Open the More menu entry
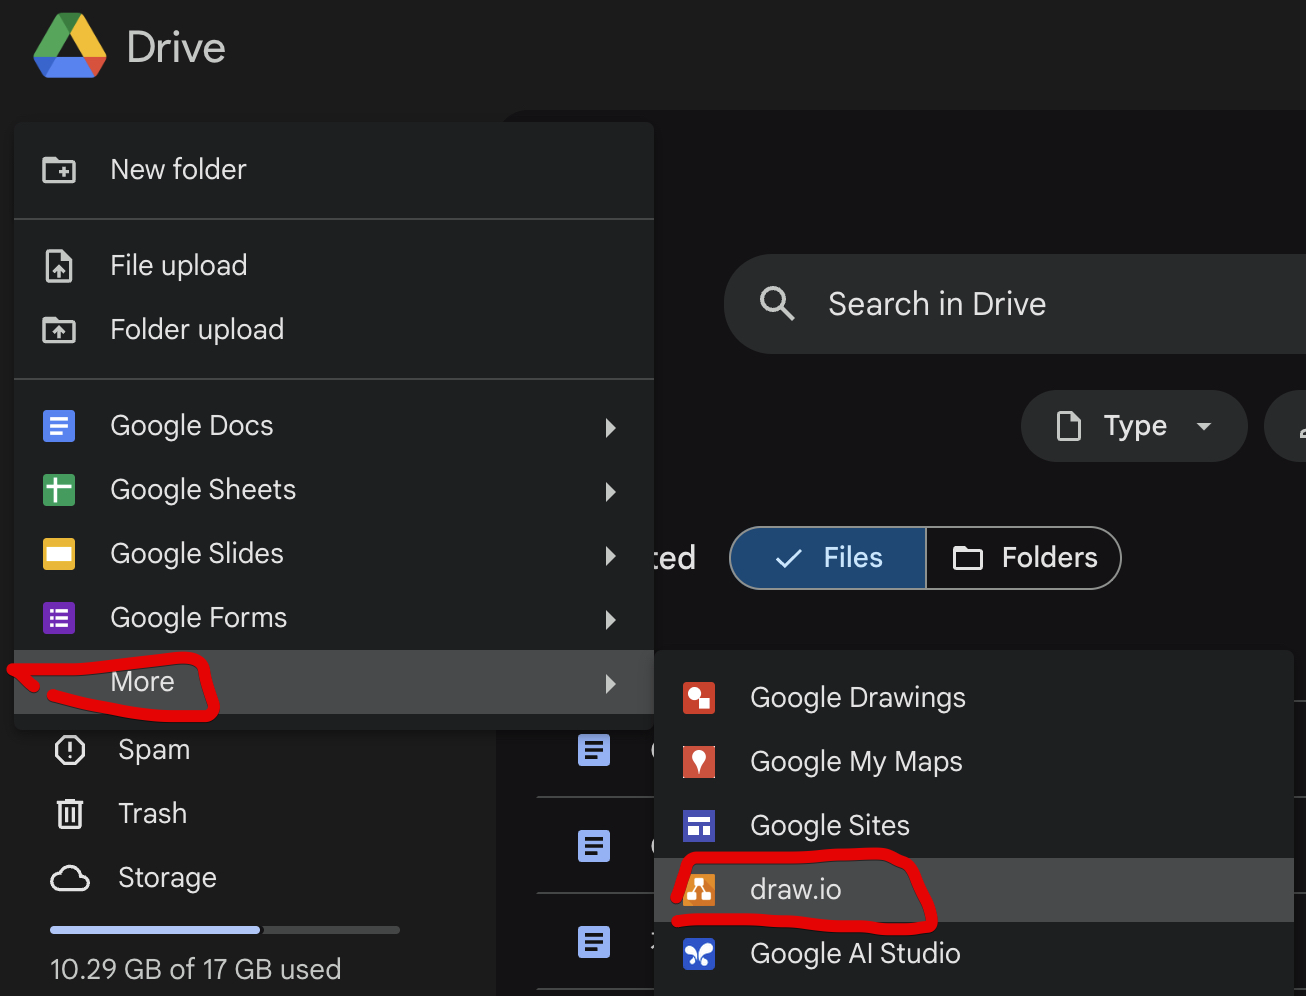 pyautogui.click(x=334, y=682)
